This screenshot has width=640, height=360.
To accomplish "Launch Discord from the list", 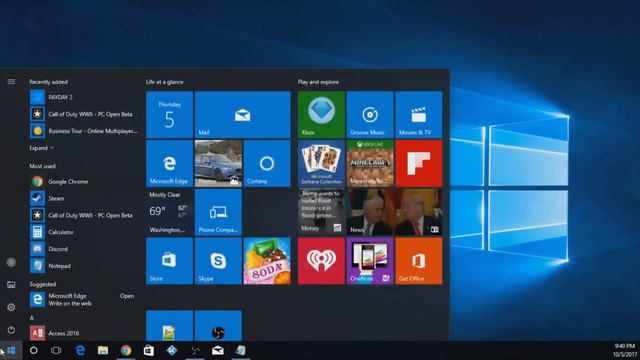I will click(84, 249).
